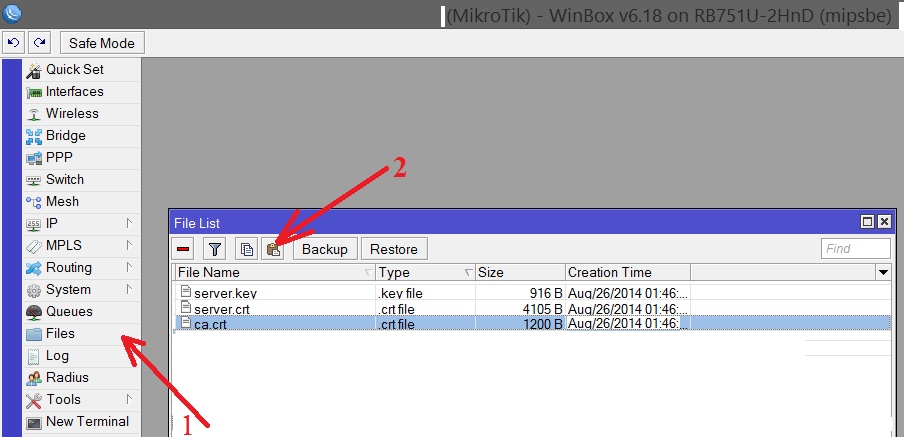Toggle the Safe Mode button
Screen dimensions: 904x437
click(103, 43)
